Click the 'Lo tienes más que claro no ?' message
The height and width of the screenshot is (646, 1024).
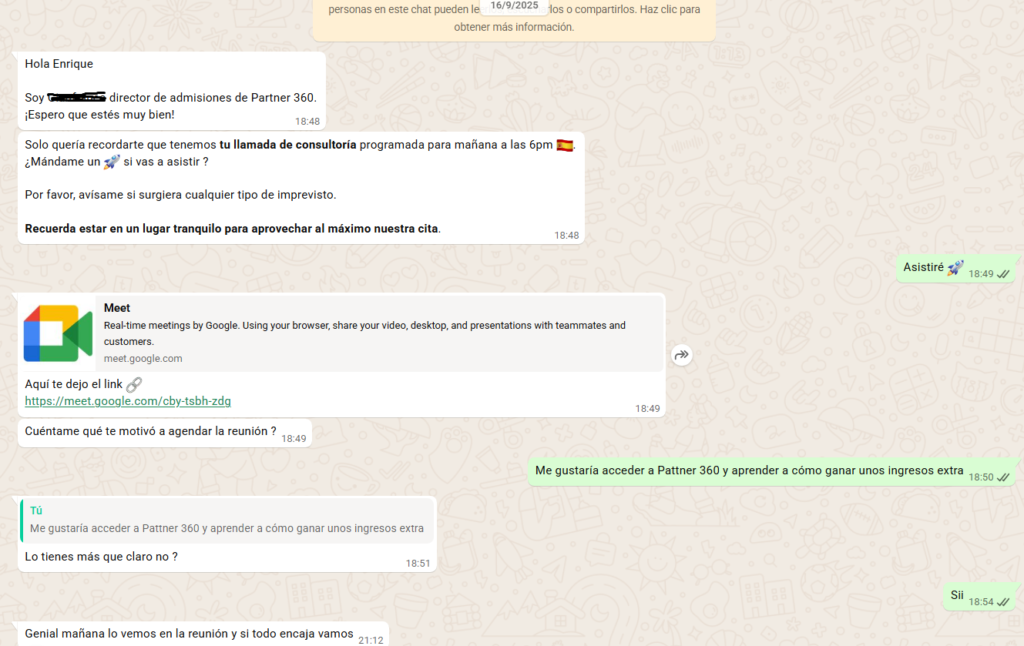pyautogui.click(x=101, y=556)
